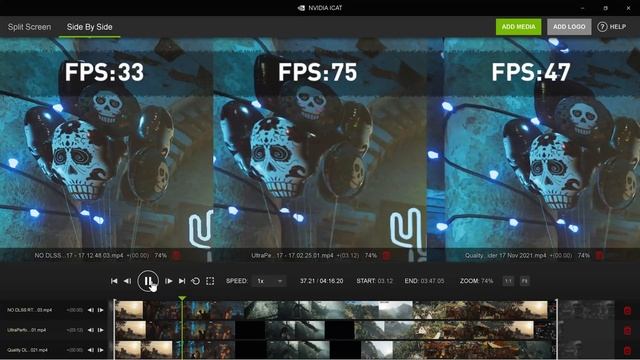Nudge Quality DL track offset backward

tap(91, 350)
